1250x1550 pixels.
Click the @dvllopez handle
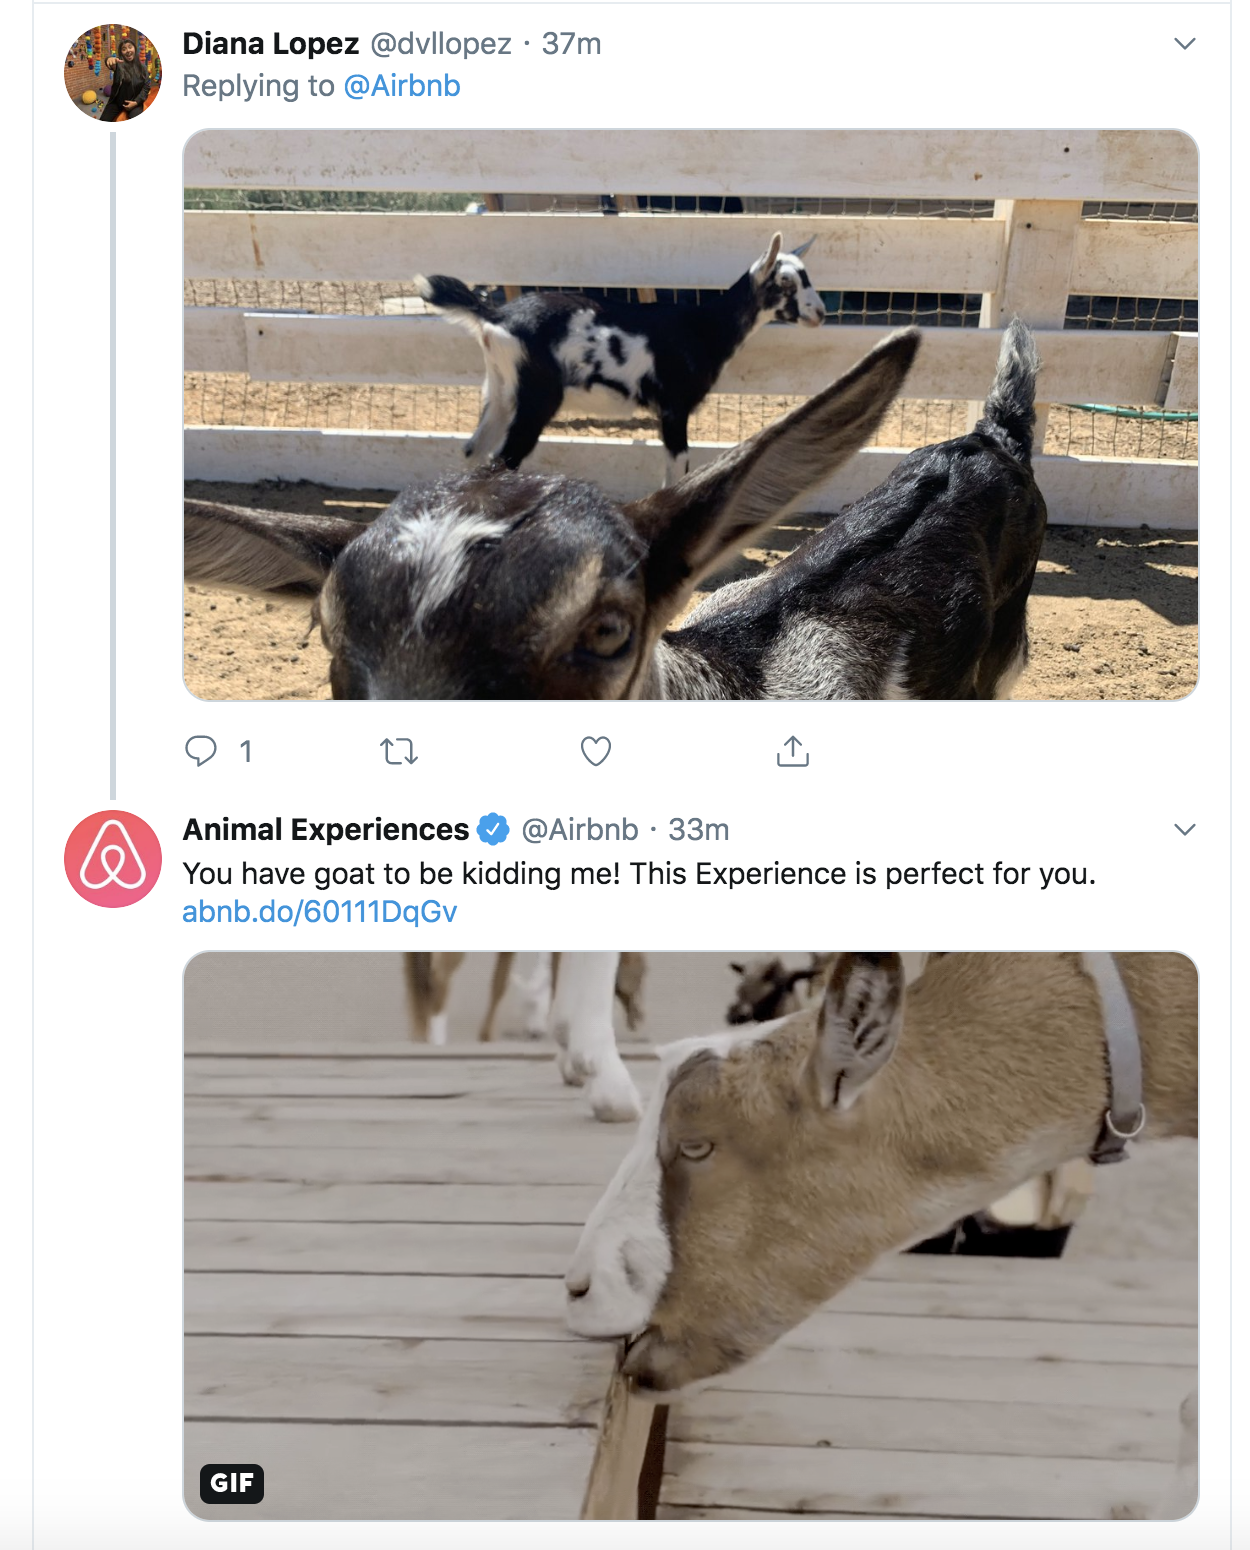coord(441,44)
